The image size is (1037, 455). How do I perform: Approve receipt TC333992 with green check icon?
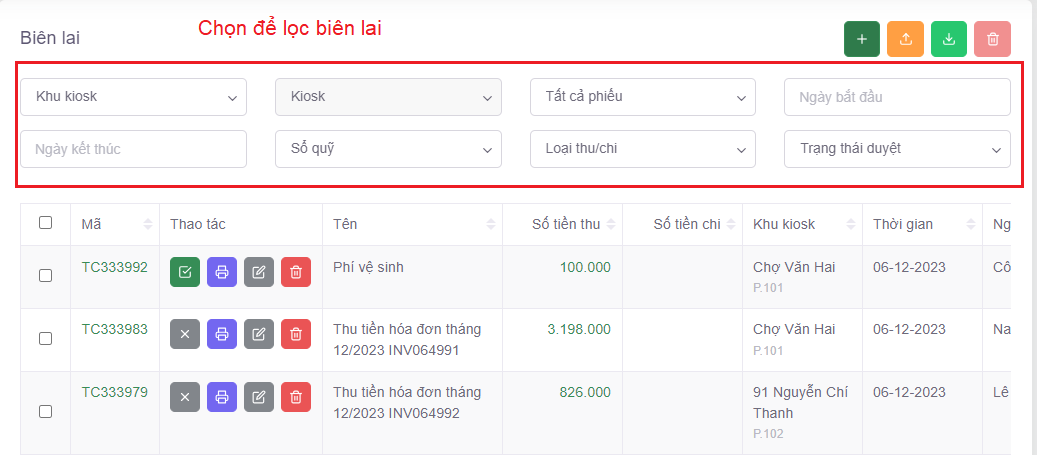[x=185, y=272]
